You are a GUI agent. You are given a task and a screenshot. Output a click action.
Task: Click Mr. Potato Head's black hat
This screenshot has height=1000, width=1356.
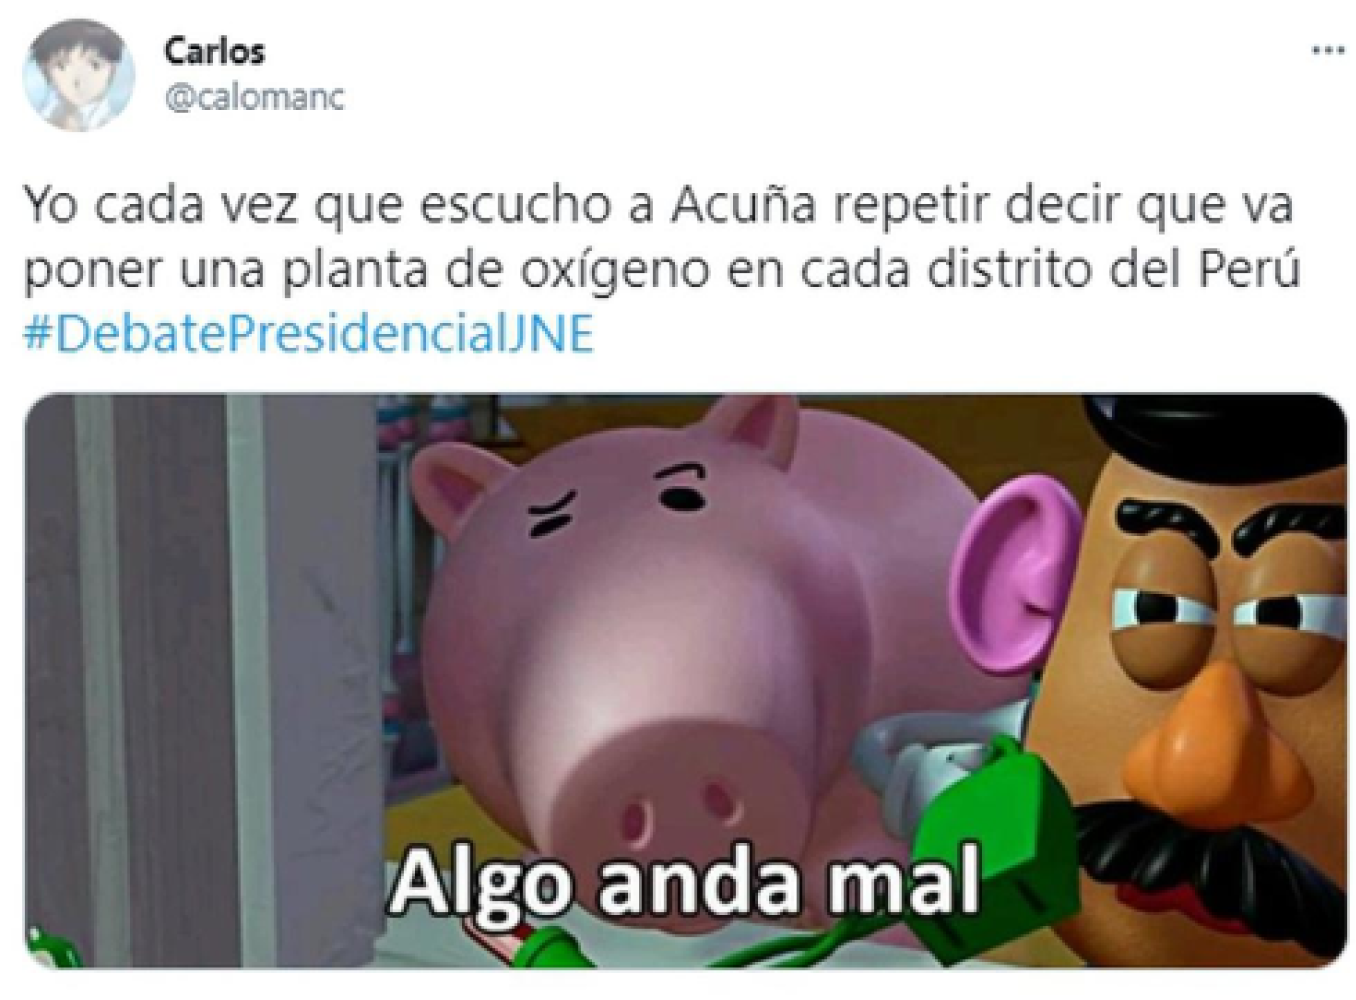[x=1215, y=440]
